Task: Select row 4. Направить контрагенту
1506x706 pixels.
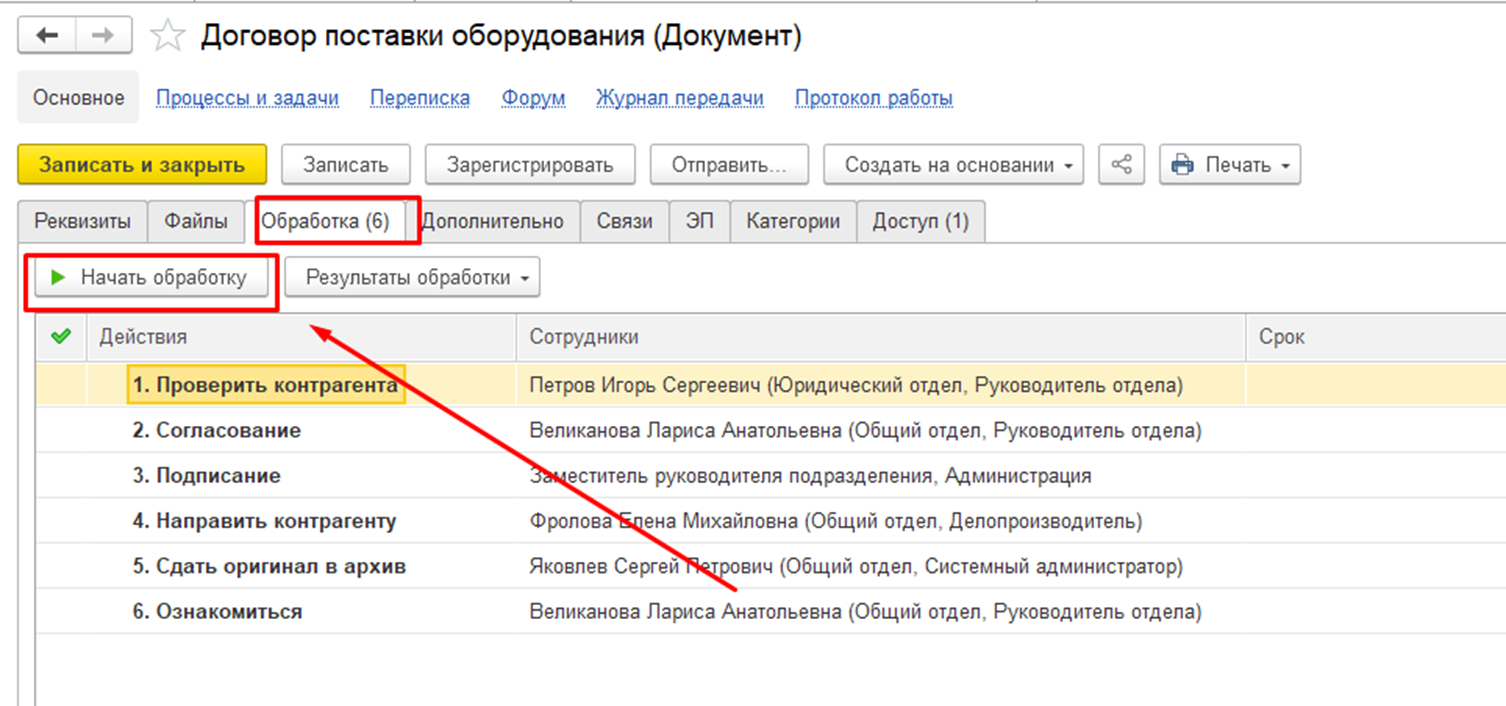Action: click(264, 521)
